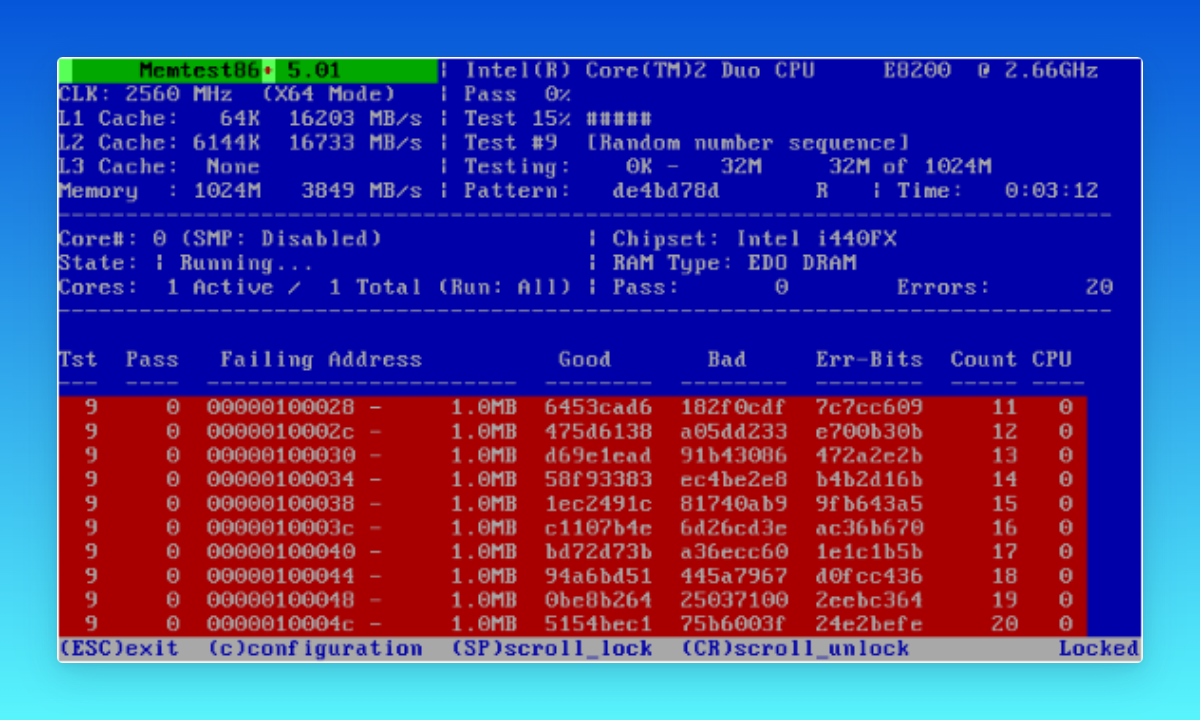1200x720 pixels.
Task: Click the Cores 1 Active / 1 Total line
Action: 315,287
